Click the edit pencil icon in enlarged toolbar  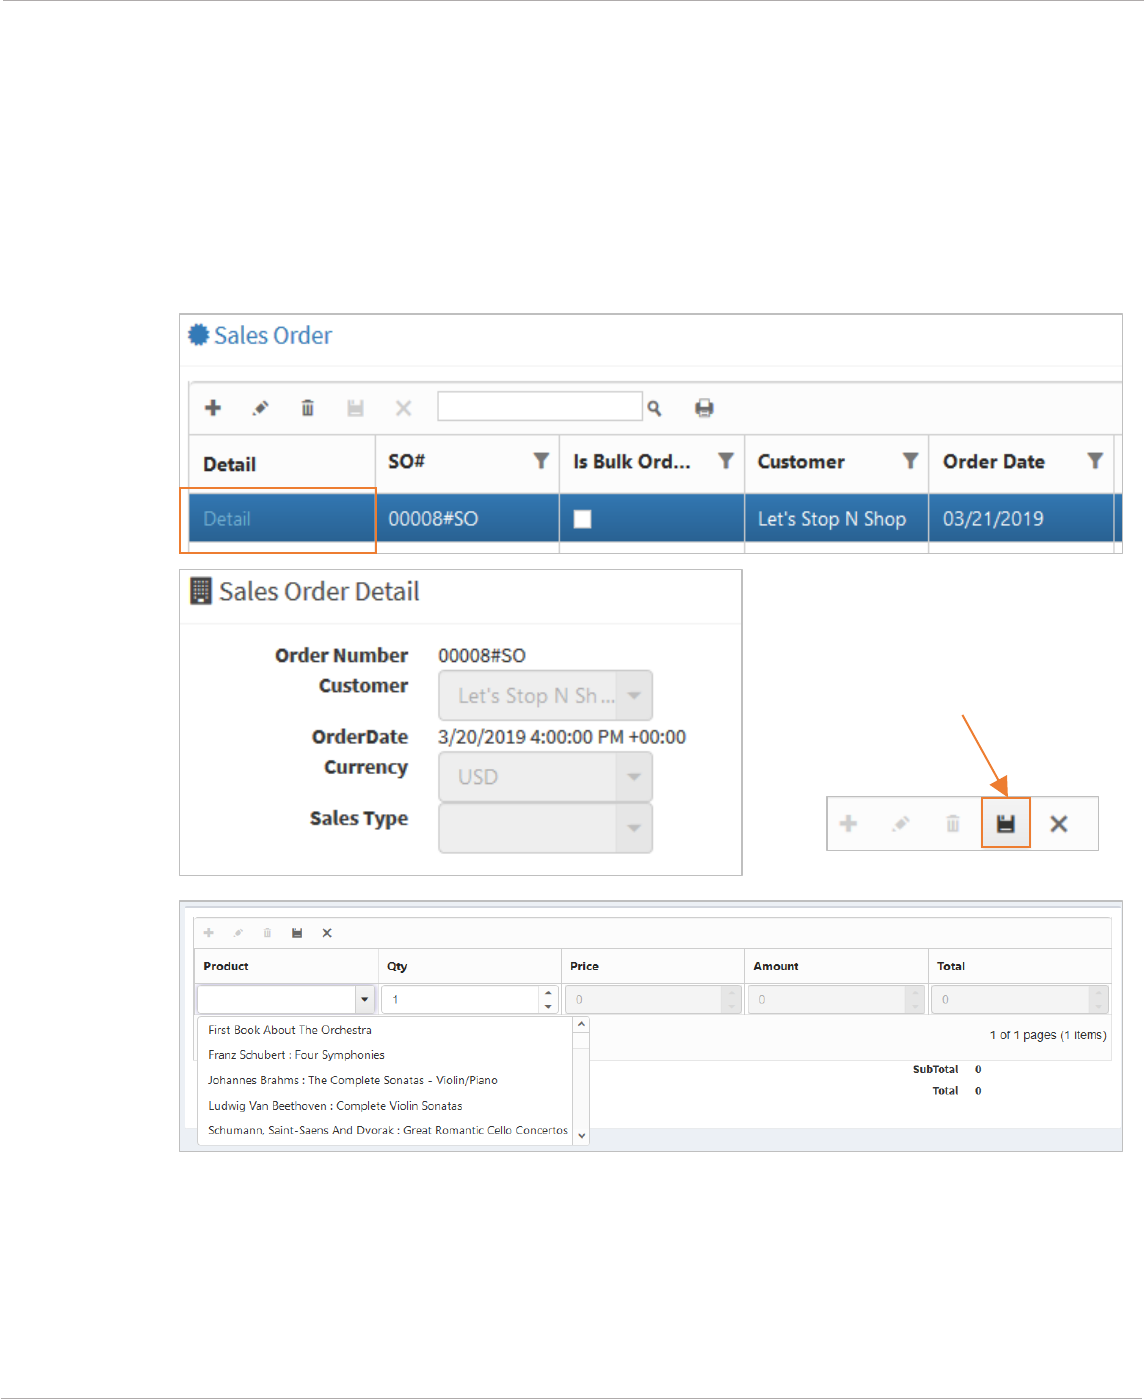pyautogui.click(x=901, y=824)
